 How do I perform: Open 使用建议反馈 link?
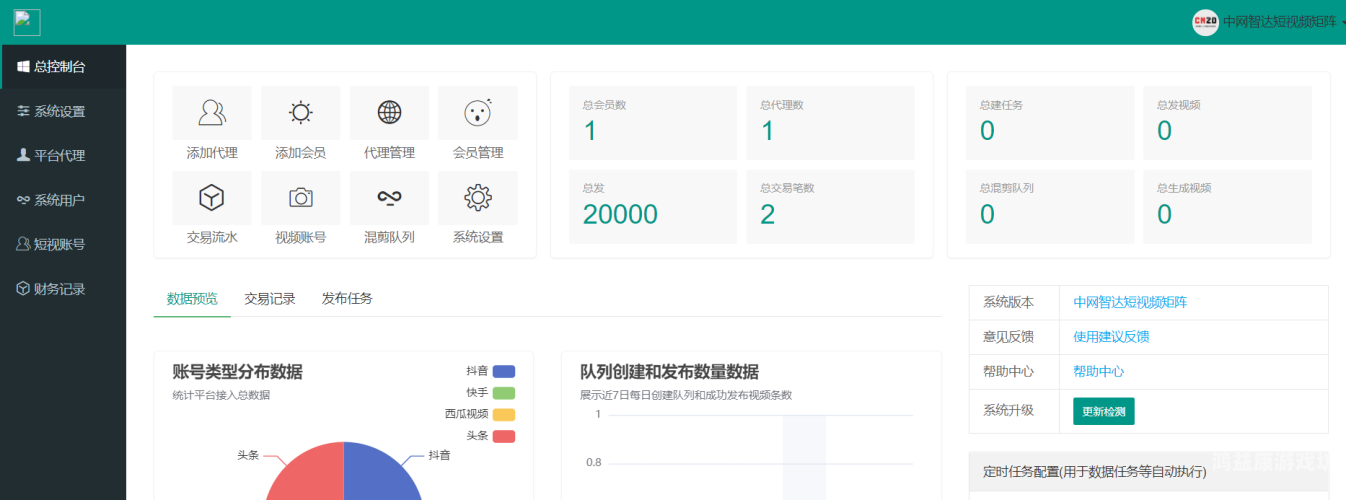[1111, 337]
